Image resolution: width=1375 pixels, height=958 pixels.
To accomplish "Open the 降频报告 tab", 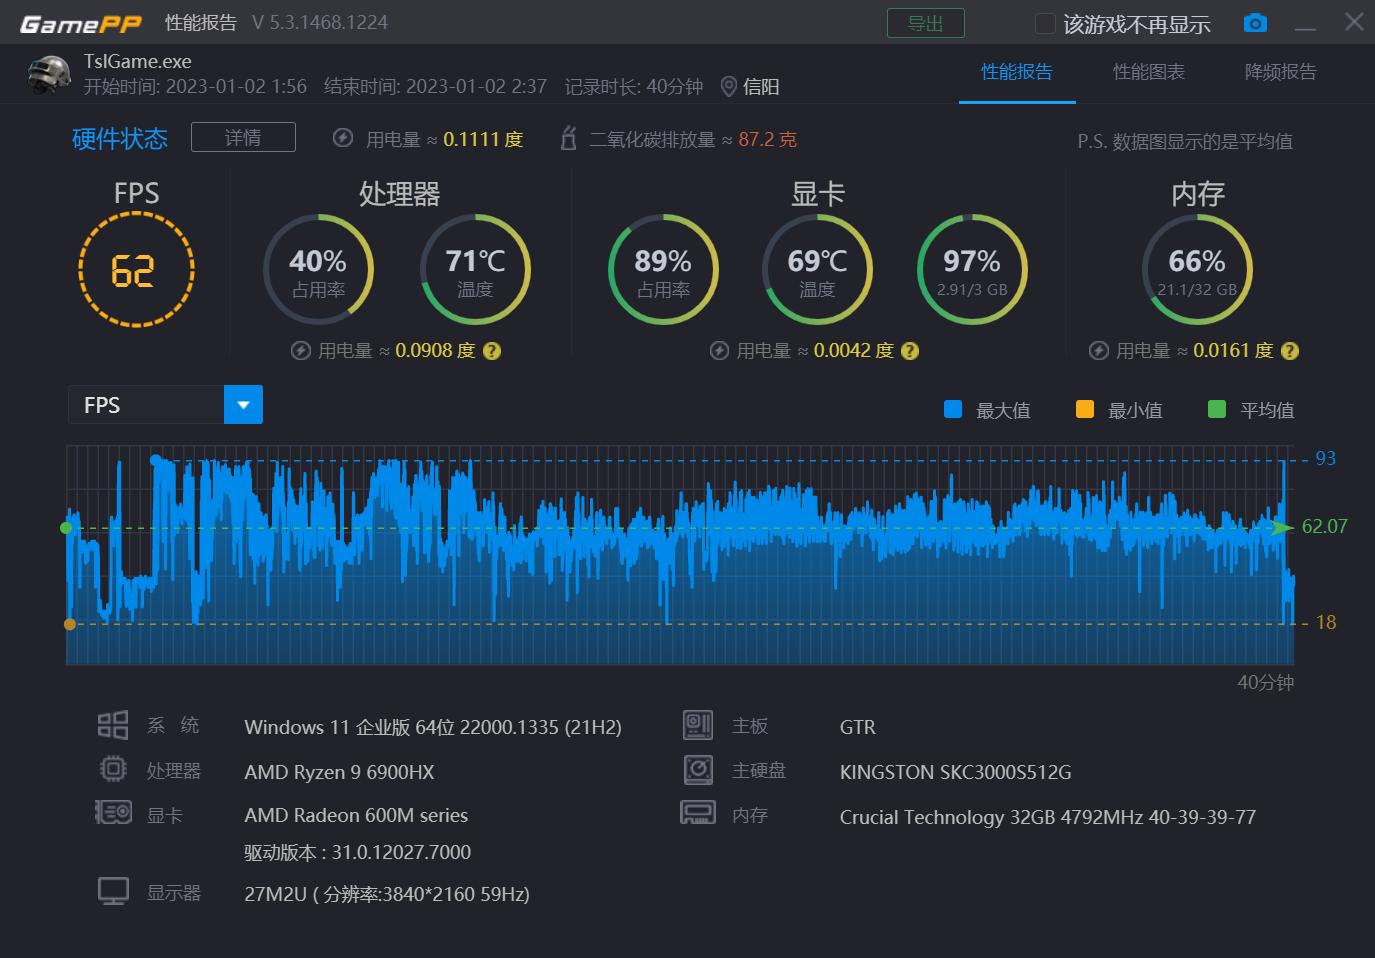I will point(1280,72).
